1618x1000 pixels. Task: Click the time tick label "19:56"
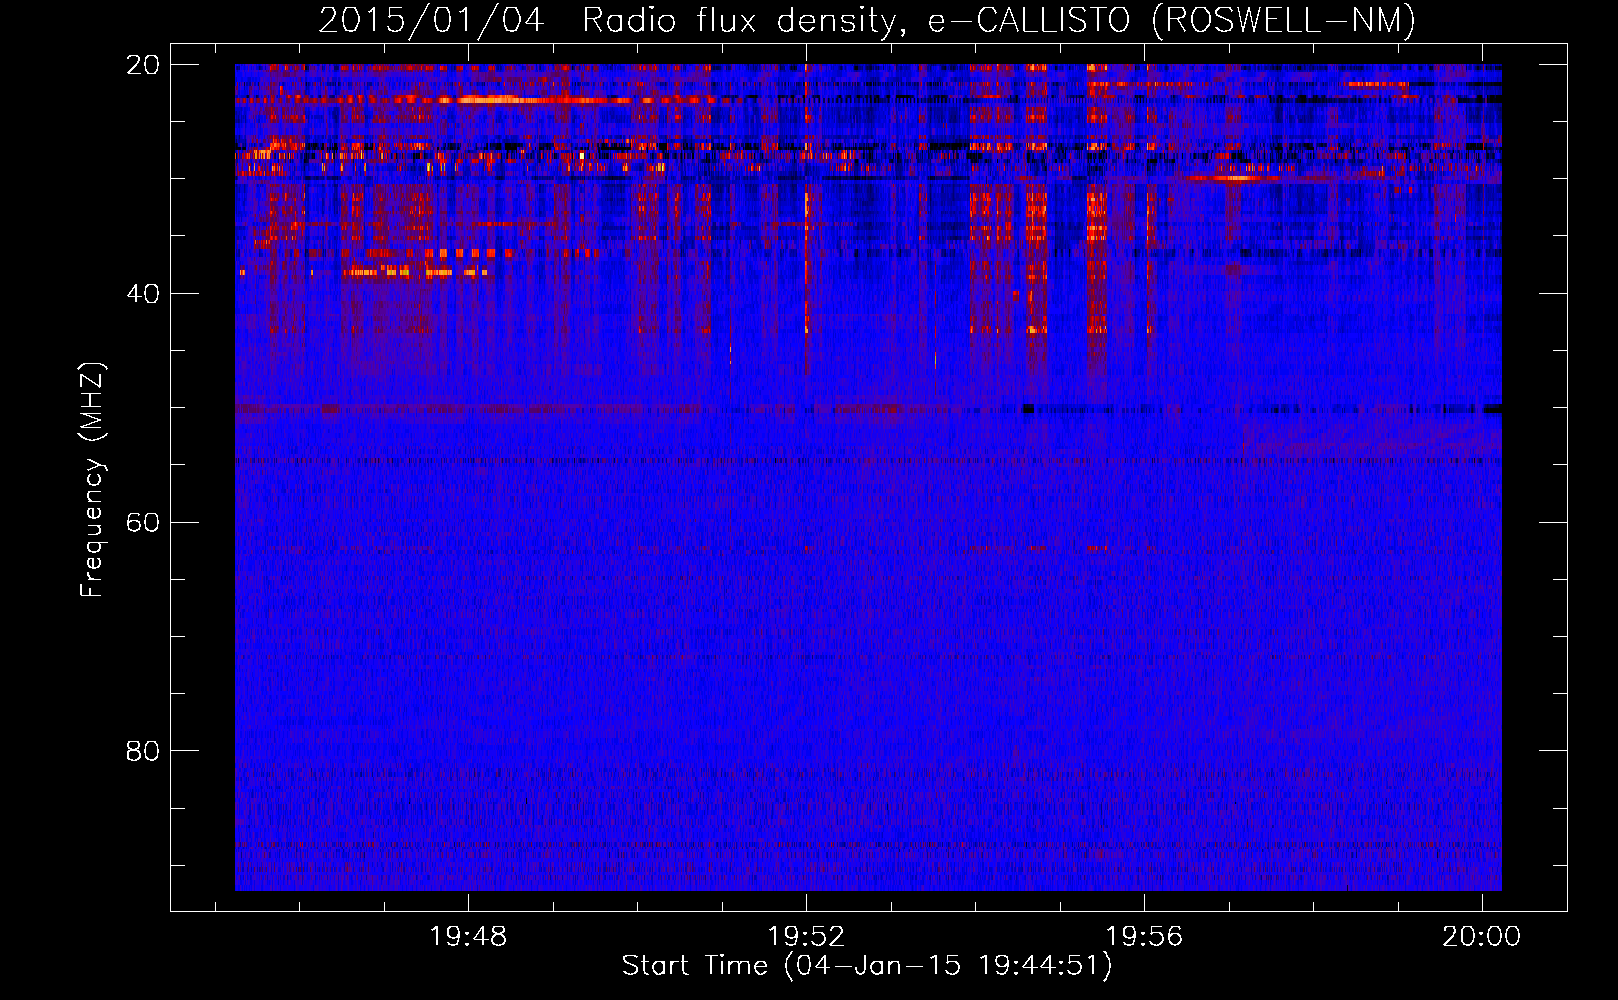coord(1144,937)
